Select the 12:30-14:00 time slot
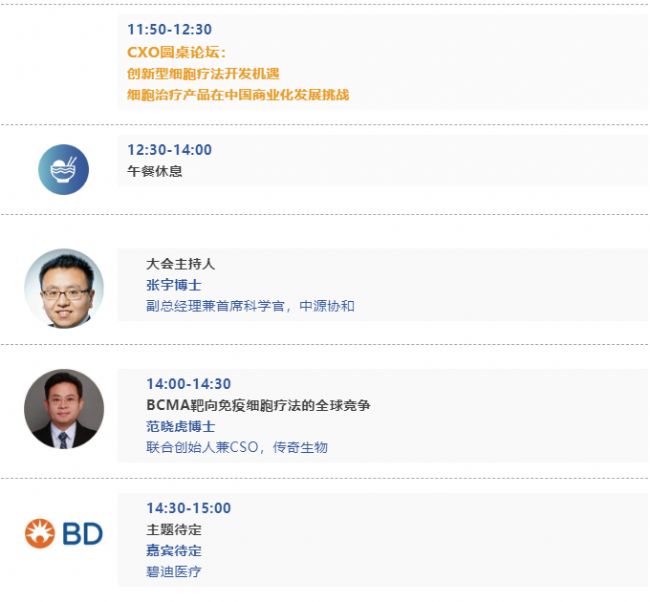The width and height of the screenshot is (650, 602). [170, 150]
